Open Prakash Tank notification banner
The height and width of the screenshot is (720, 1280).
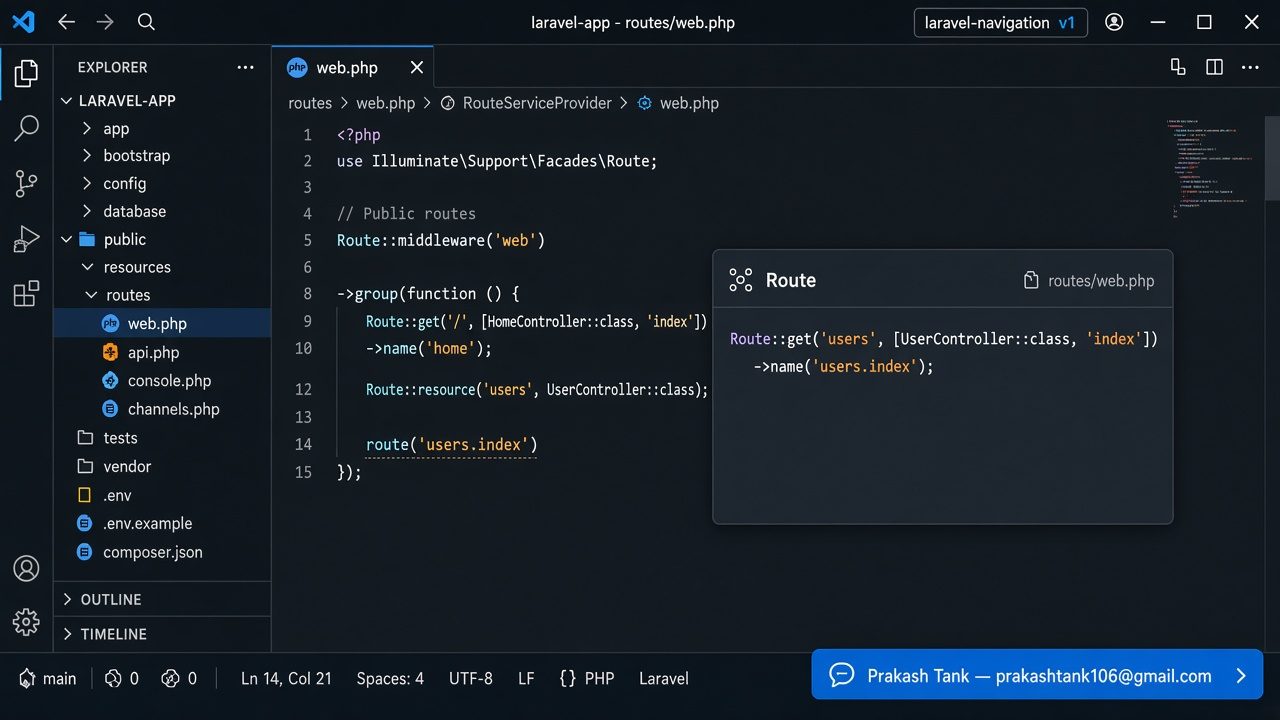click(x=1037, y=675)
